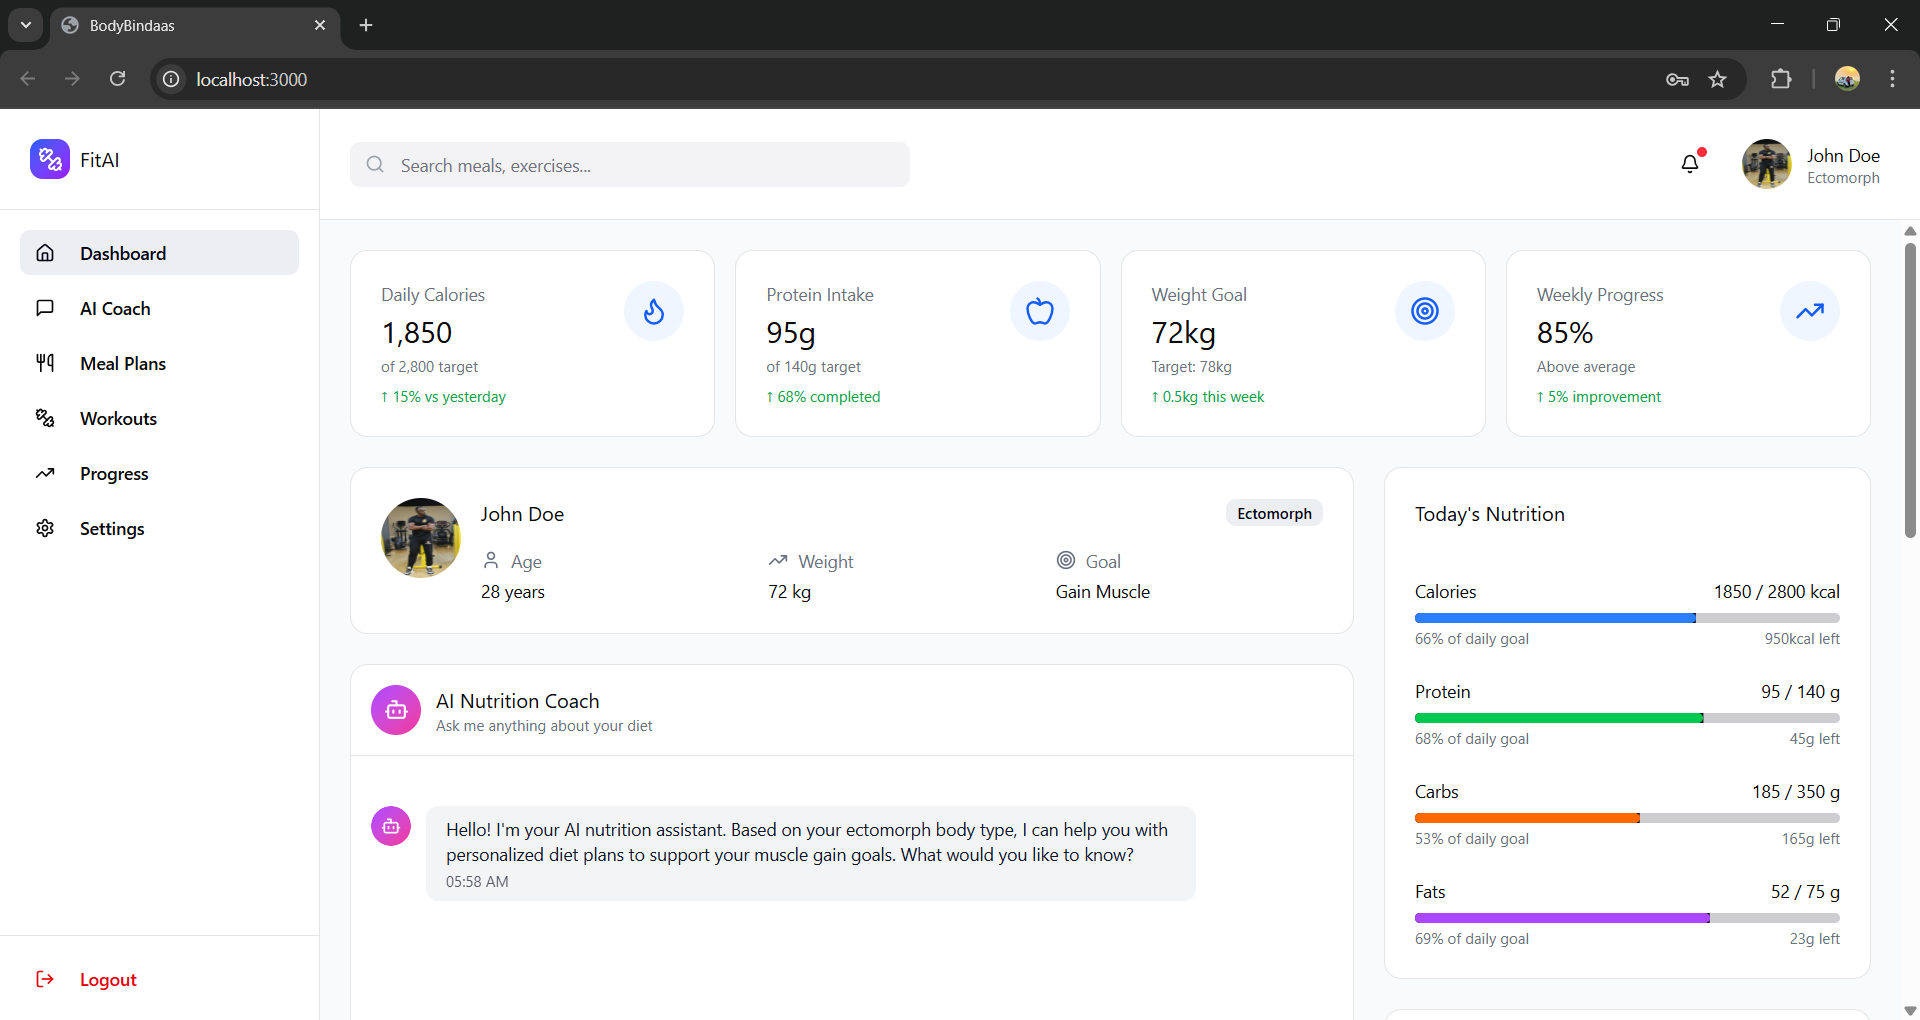This screenshot has width=1920, height=1020.
Task: Open AI Coach from the sidebar
Action: 159,308
